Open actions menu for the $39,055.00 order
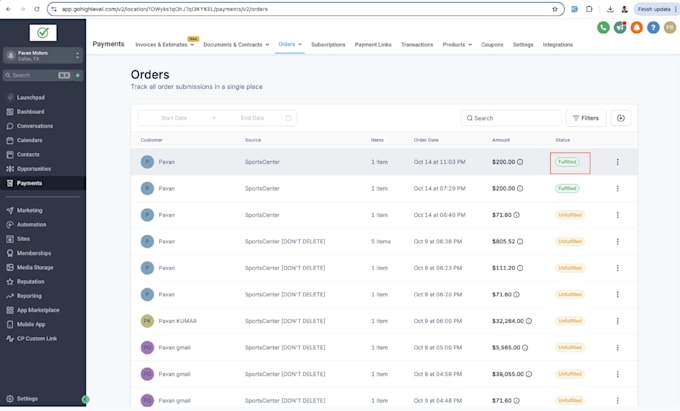Image resolution: width=680 pixels, height=411 pixels. point(618,374)
